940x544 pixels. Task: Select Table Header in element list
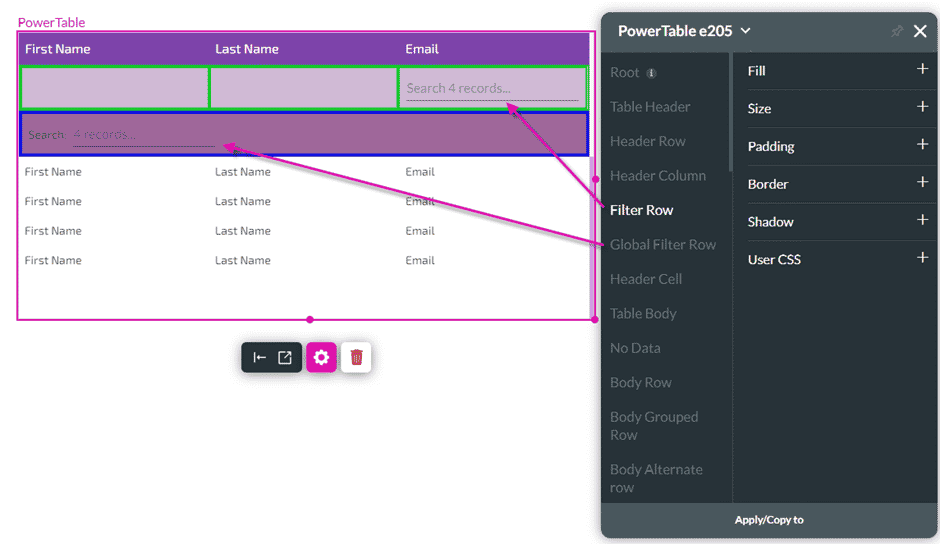pyautogui.click(x=650, y=107)
